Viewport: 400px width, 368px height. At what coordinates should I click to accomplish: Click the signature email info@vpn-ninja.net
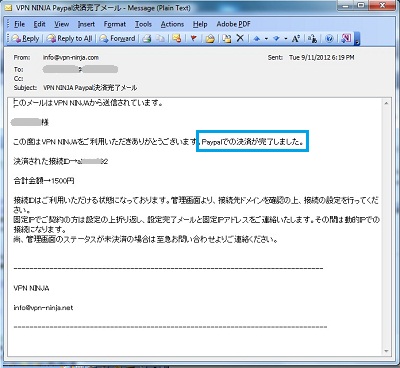[x=43, y=308]
